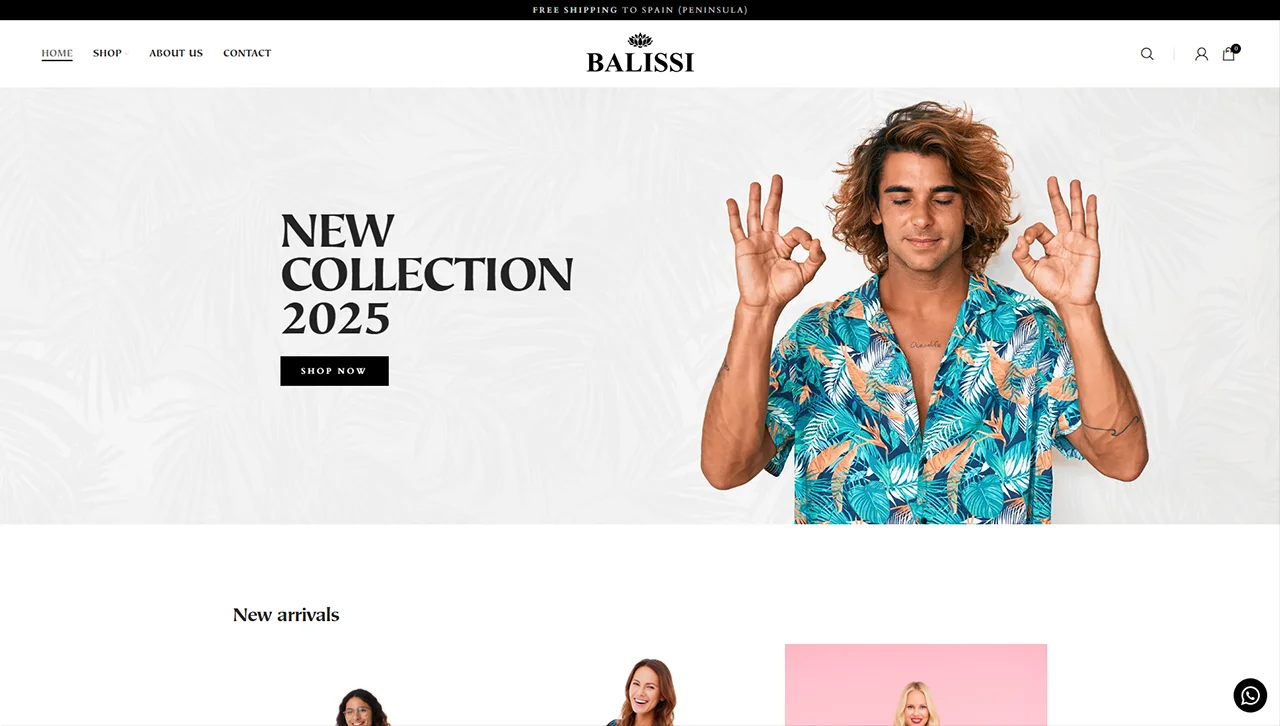Click the hero image of the man in tropical shirt
This screenshot has height=726, width=1280.
tap(923, 312)
